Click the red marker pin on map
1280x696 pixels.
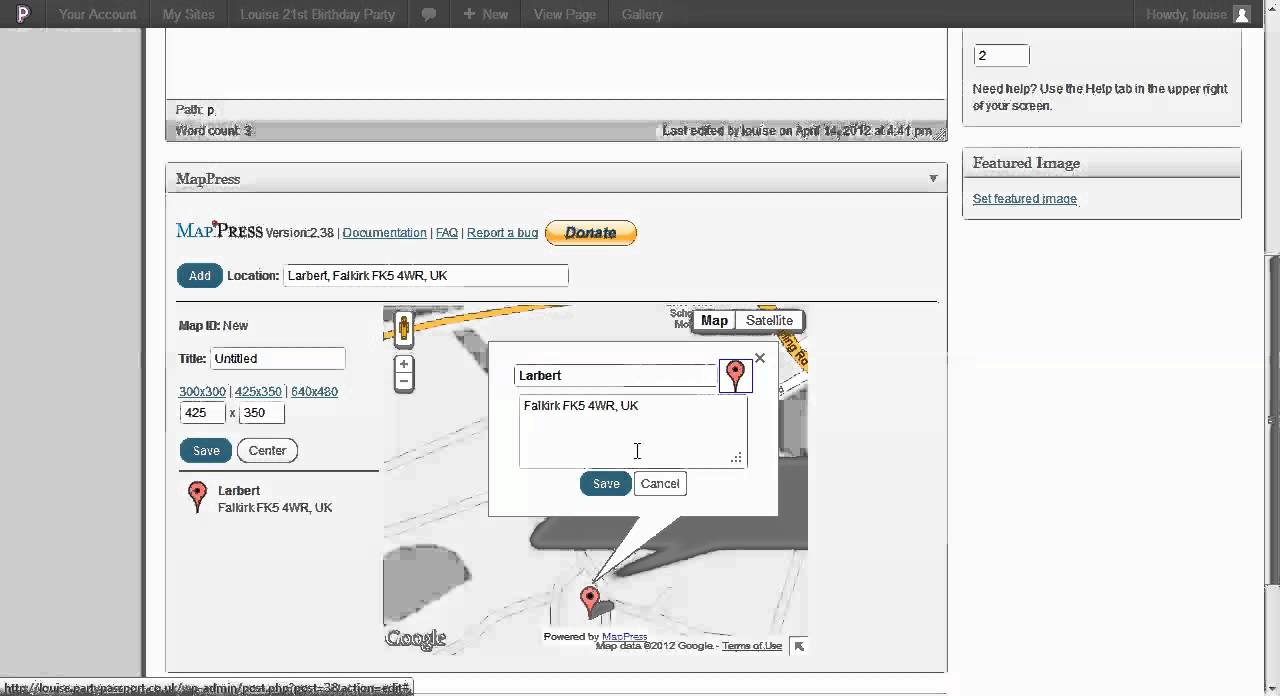click(x=590, y=600)
